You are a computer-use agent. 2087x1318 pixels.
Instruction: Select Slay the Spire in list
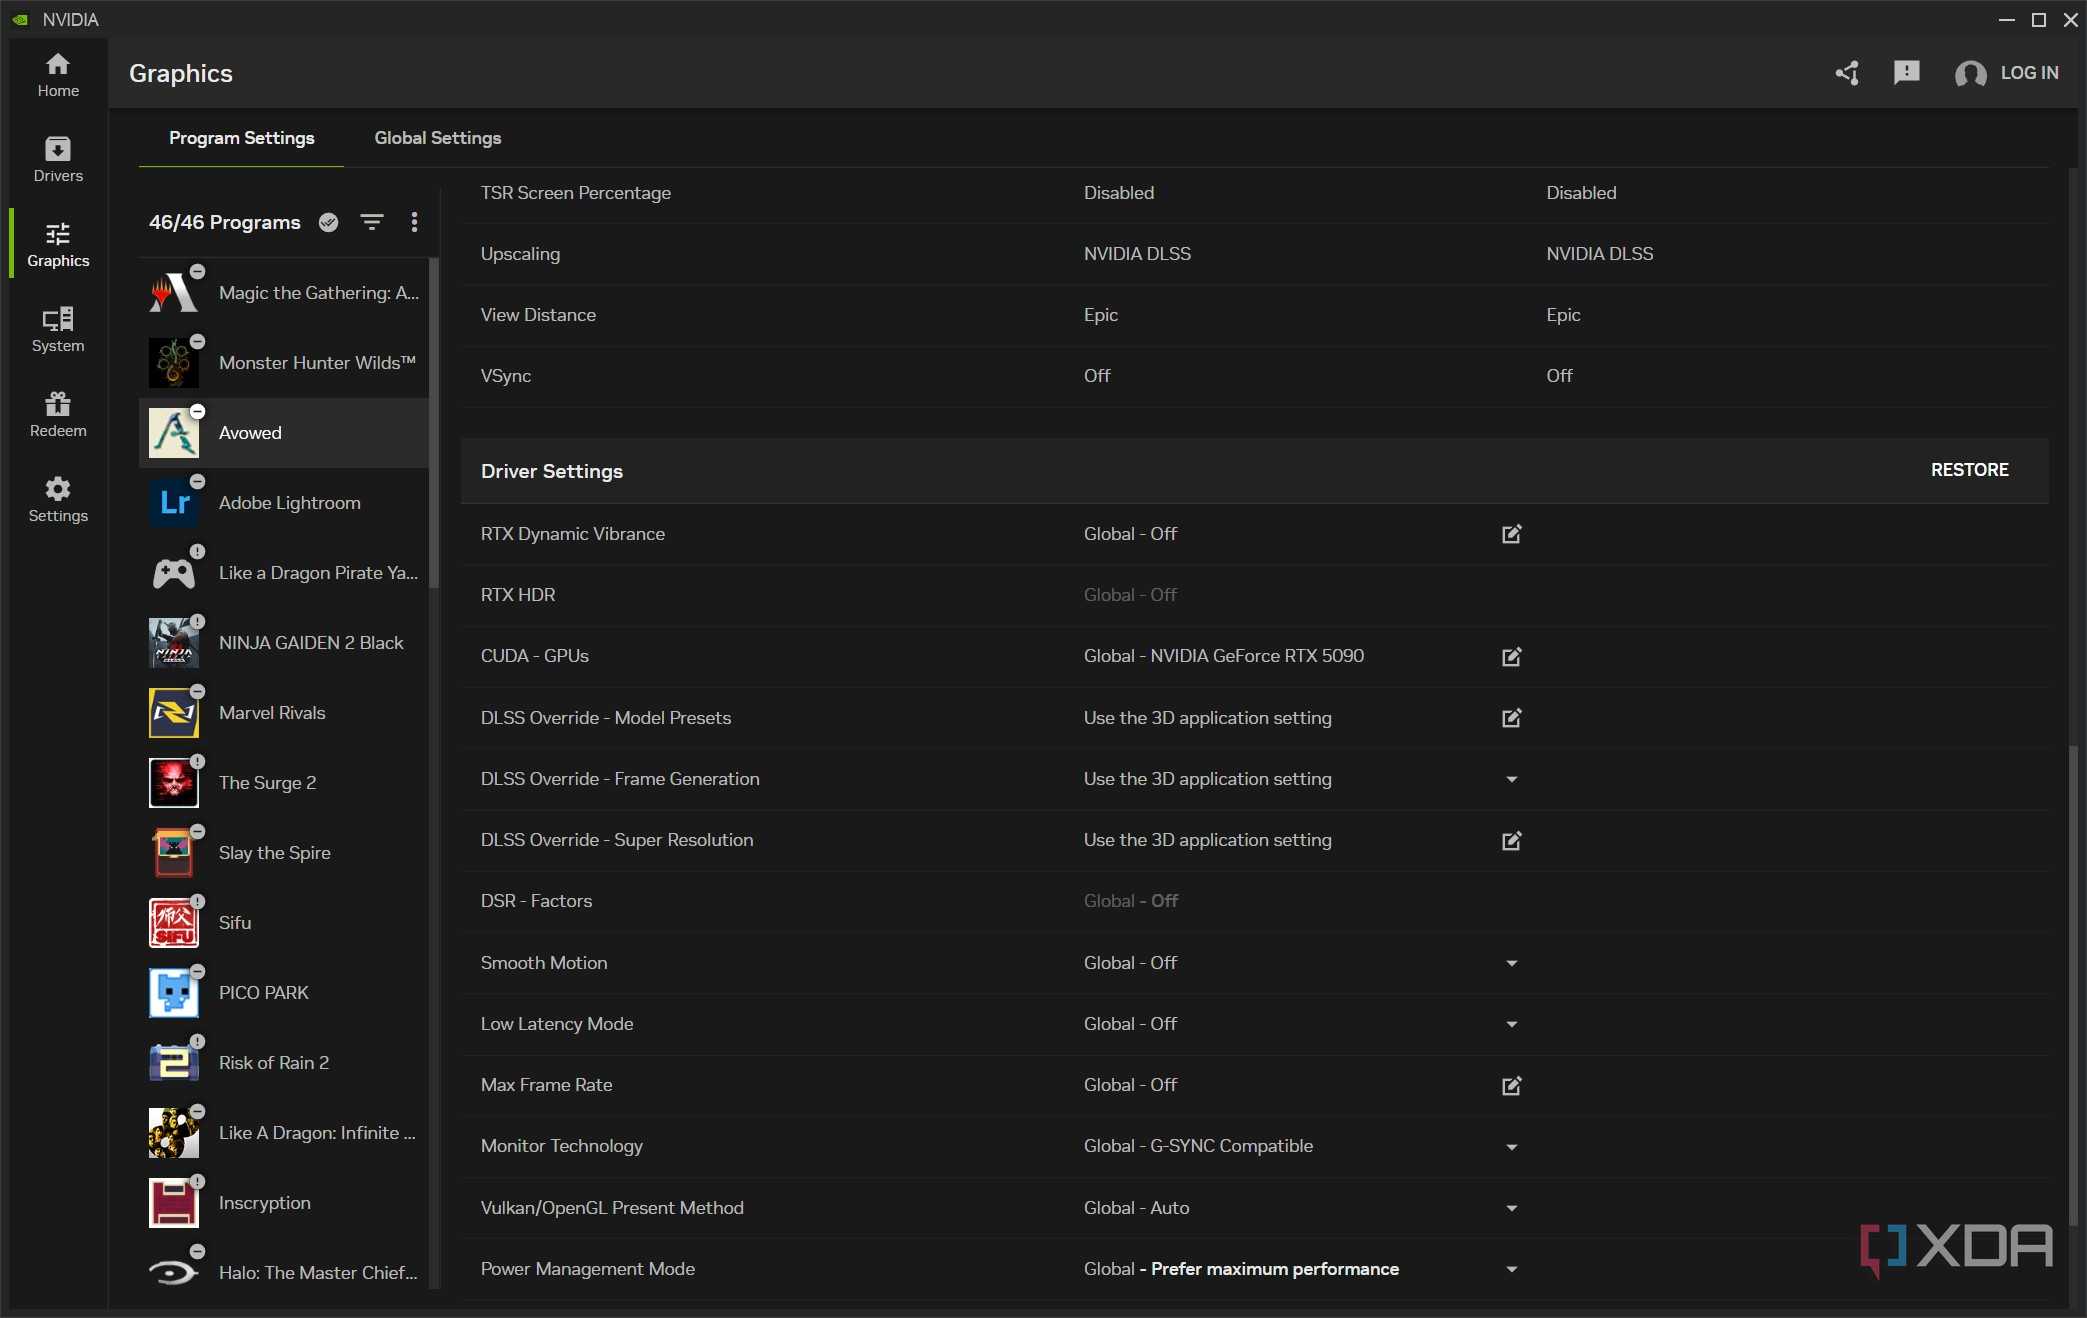[x=284, y=853]
